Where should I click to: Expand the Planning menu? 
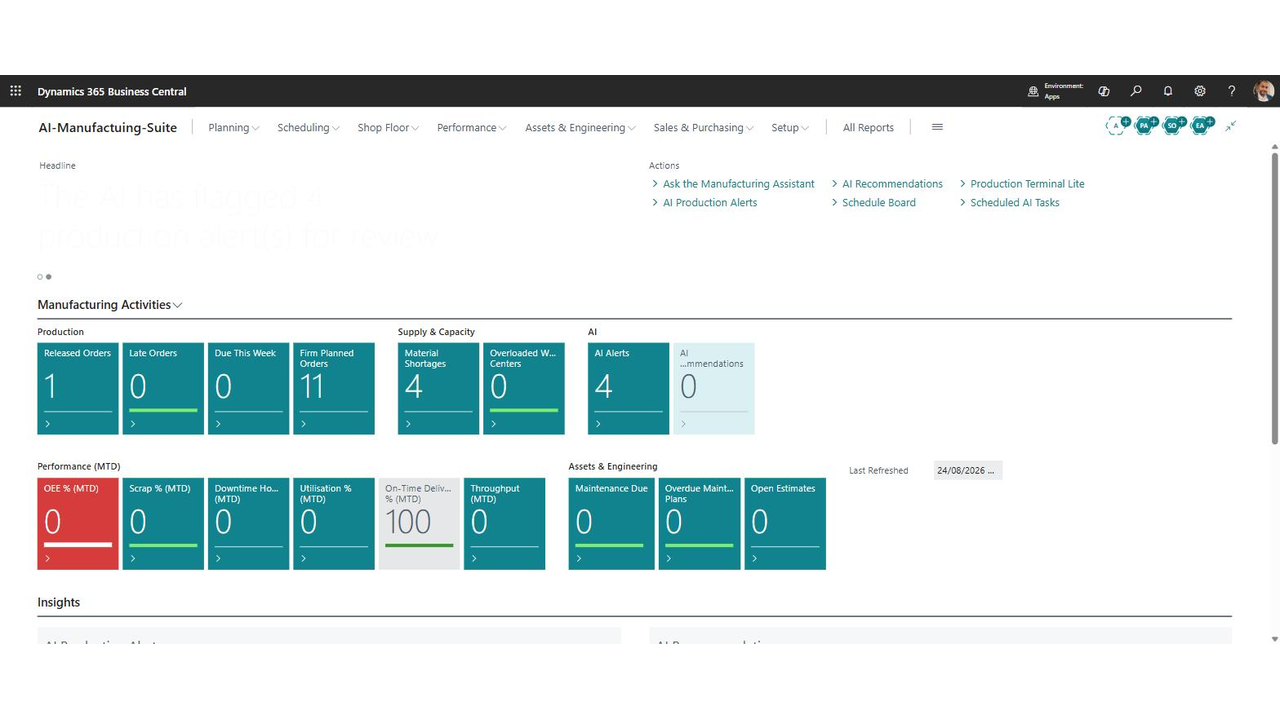[x=234, y=128]
